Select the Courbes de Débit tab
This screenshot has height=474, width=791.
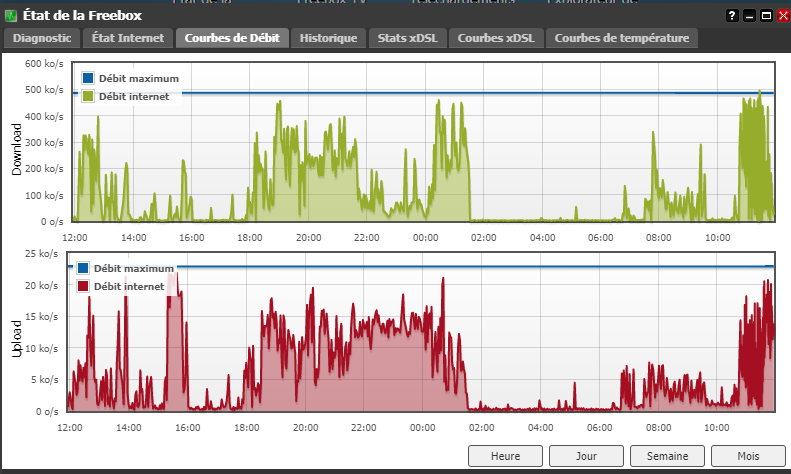tap(232, 38)
